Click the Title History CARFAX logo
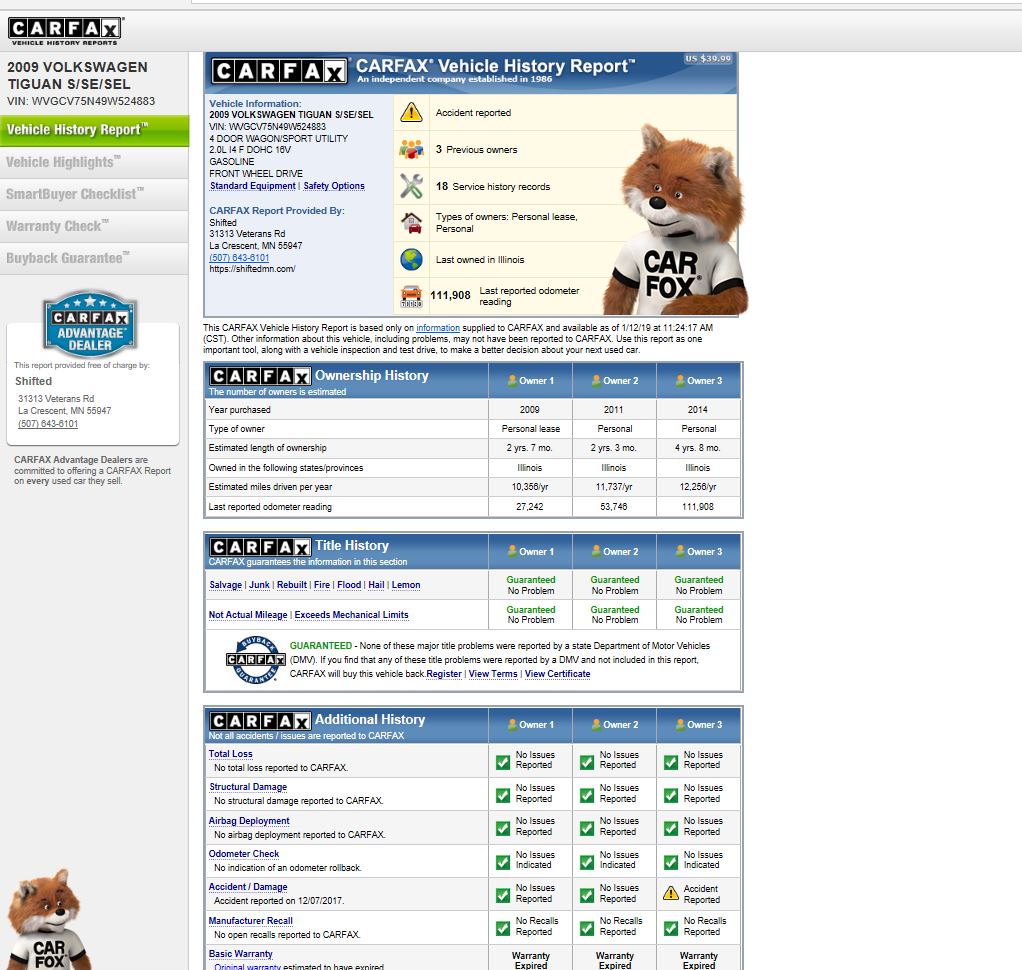 click(259, 547)
